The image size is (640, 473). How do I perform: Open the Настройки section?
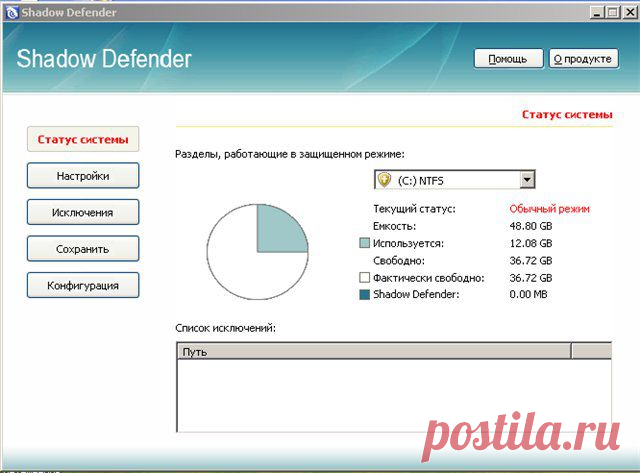(x=82, y=176)
